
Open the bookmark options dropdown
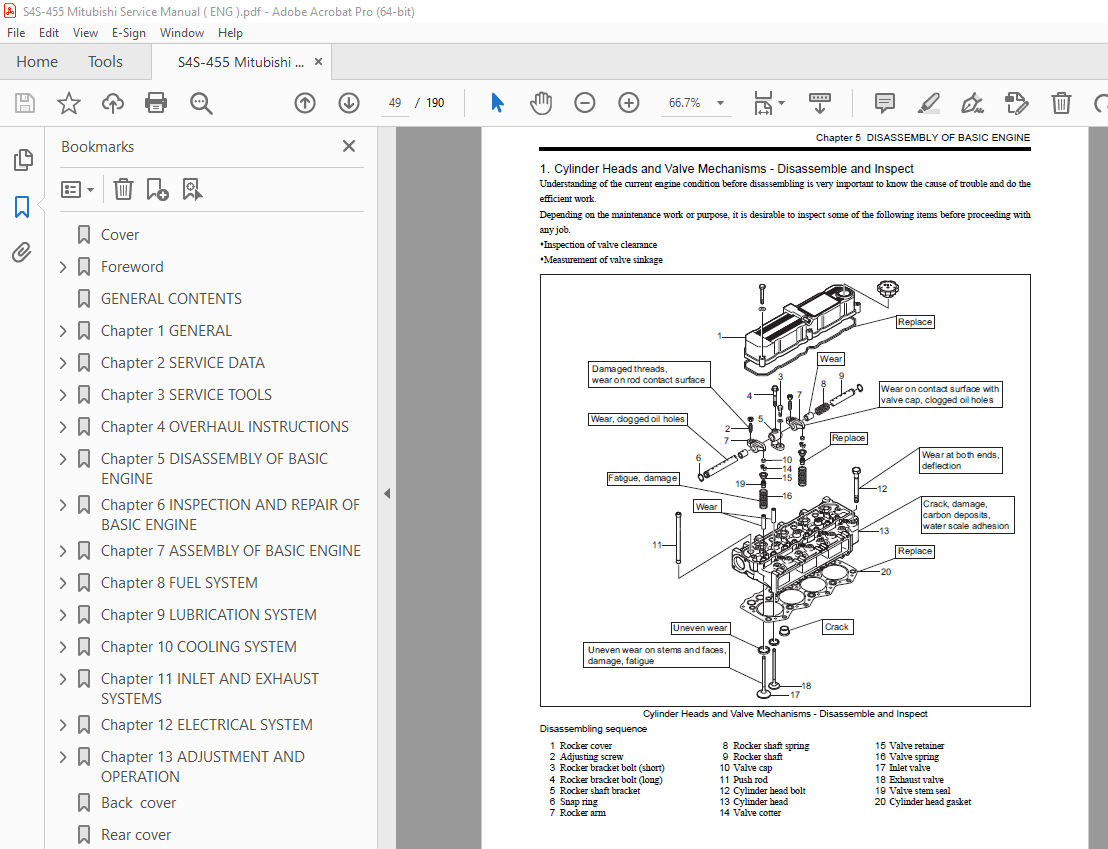click(77, 188)
